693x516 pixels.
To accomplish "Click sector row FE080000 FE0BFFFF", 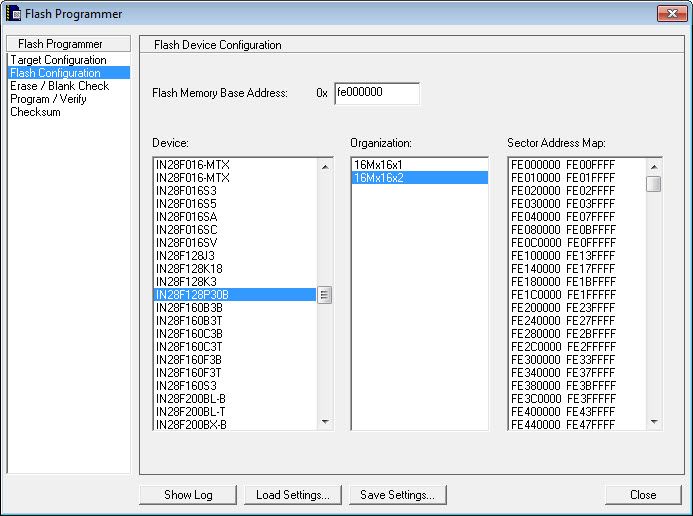I will coord(577,230).
